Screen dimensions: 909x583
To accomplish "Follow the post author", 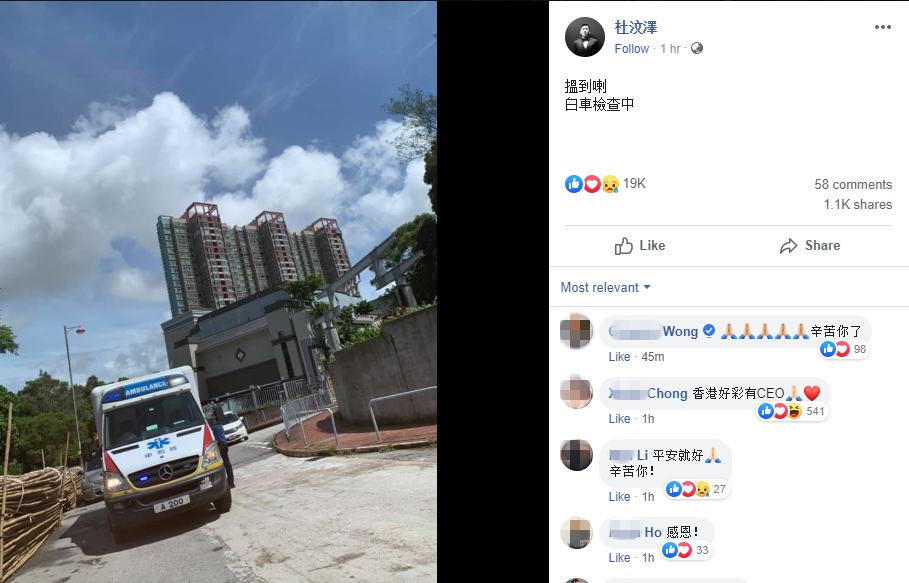I will click(631, 49).
